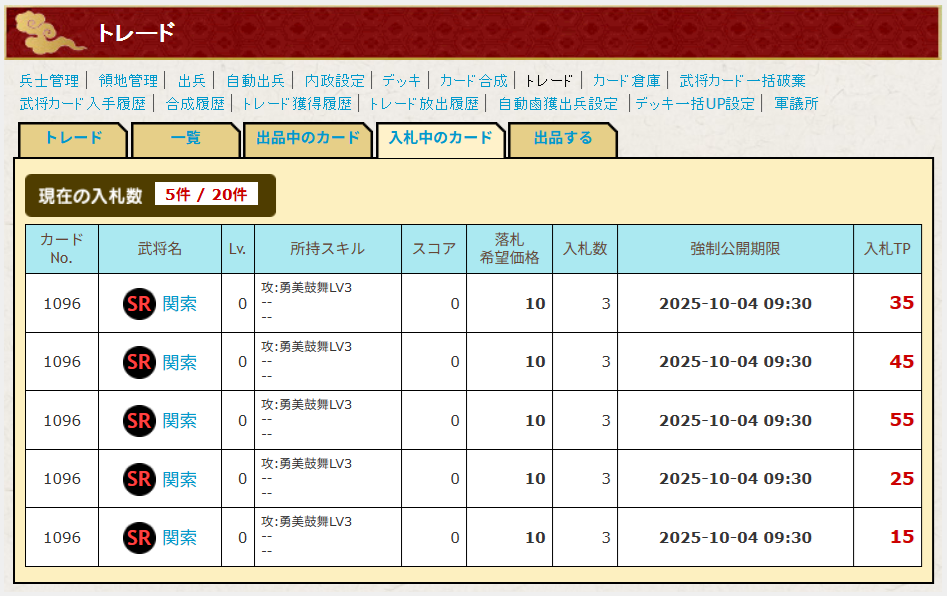Open the 出品中のカード tab
Viewport: 947px width, 596px height.
pos(308,139)
